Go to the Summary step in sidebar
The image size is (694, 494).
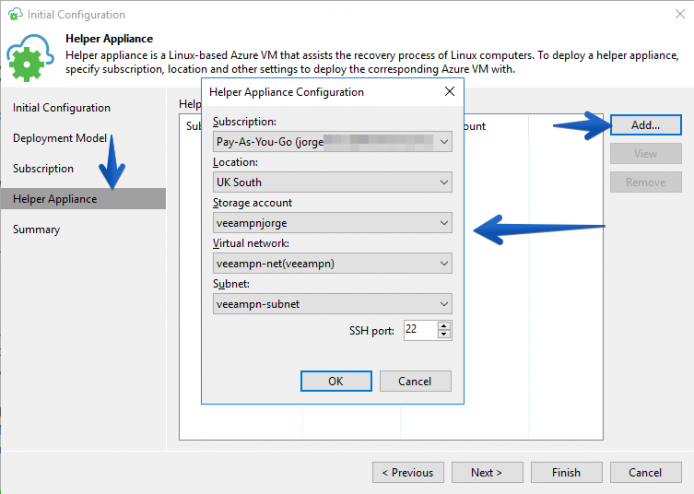click(x=36, y=229)
